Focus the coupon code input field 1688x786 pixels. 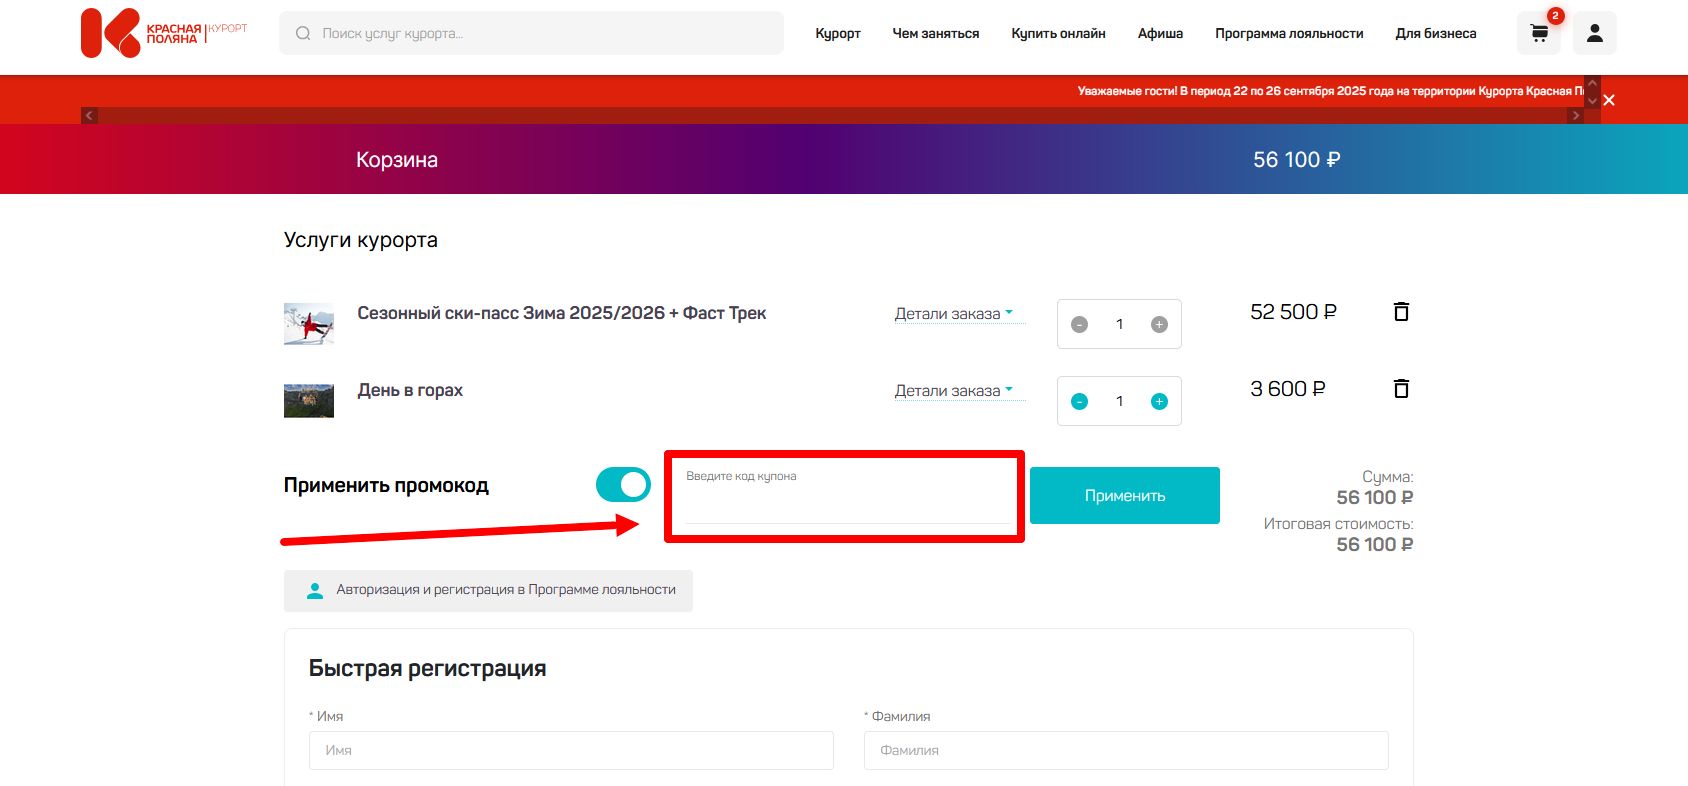coord(846,504)
